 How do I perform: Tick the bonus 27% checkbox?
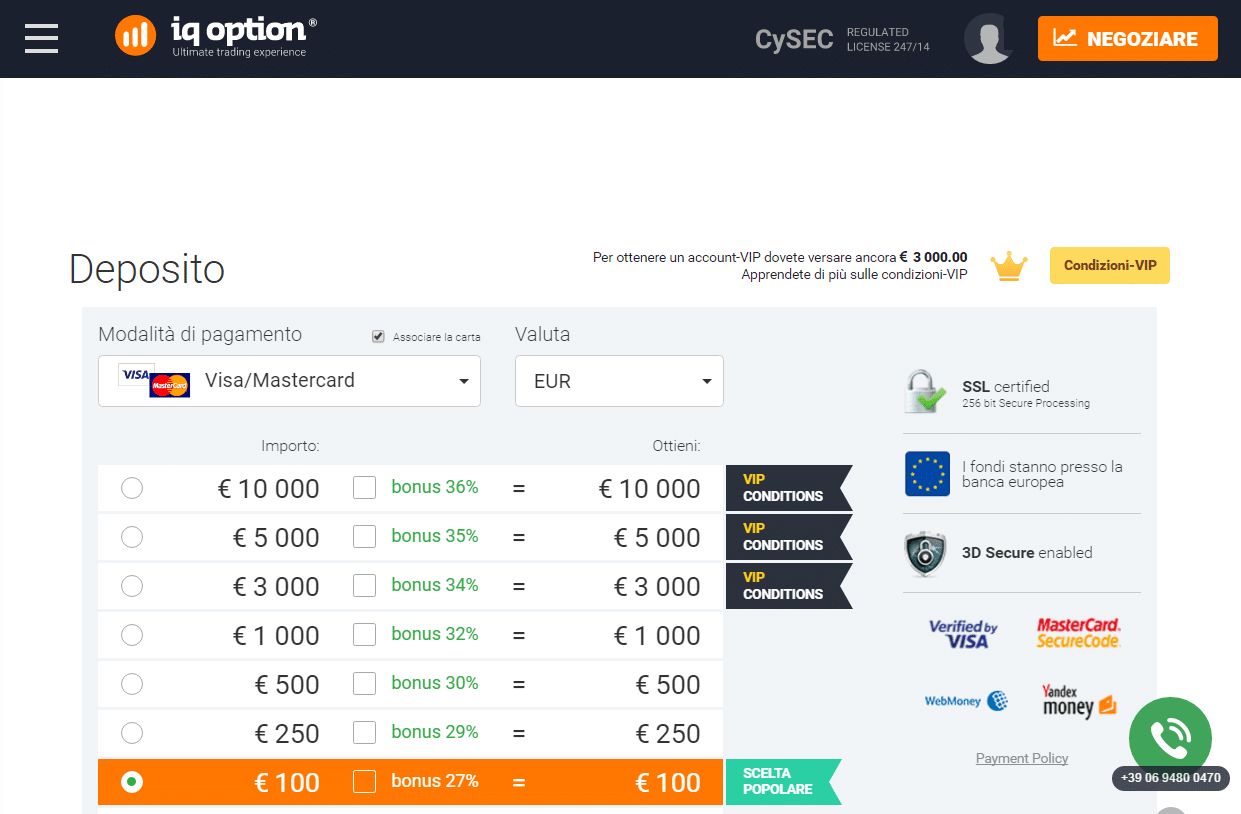(x=365, y=782)
